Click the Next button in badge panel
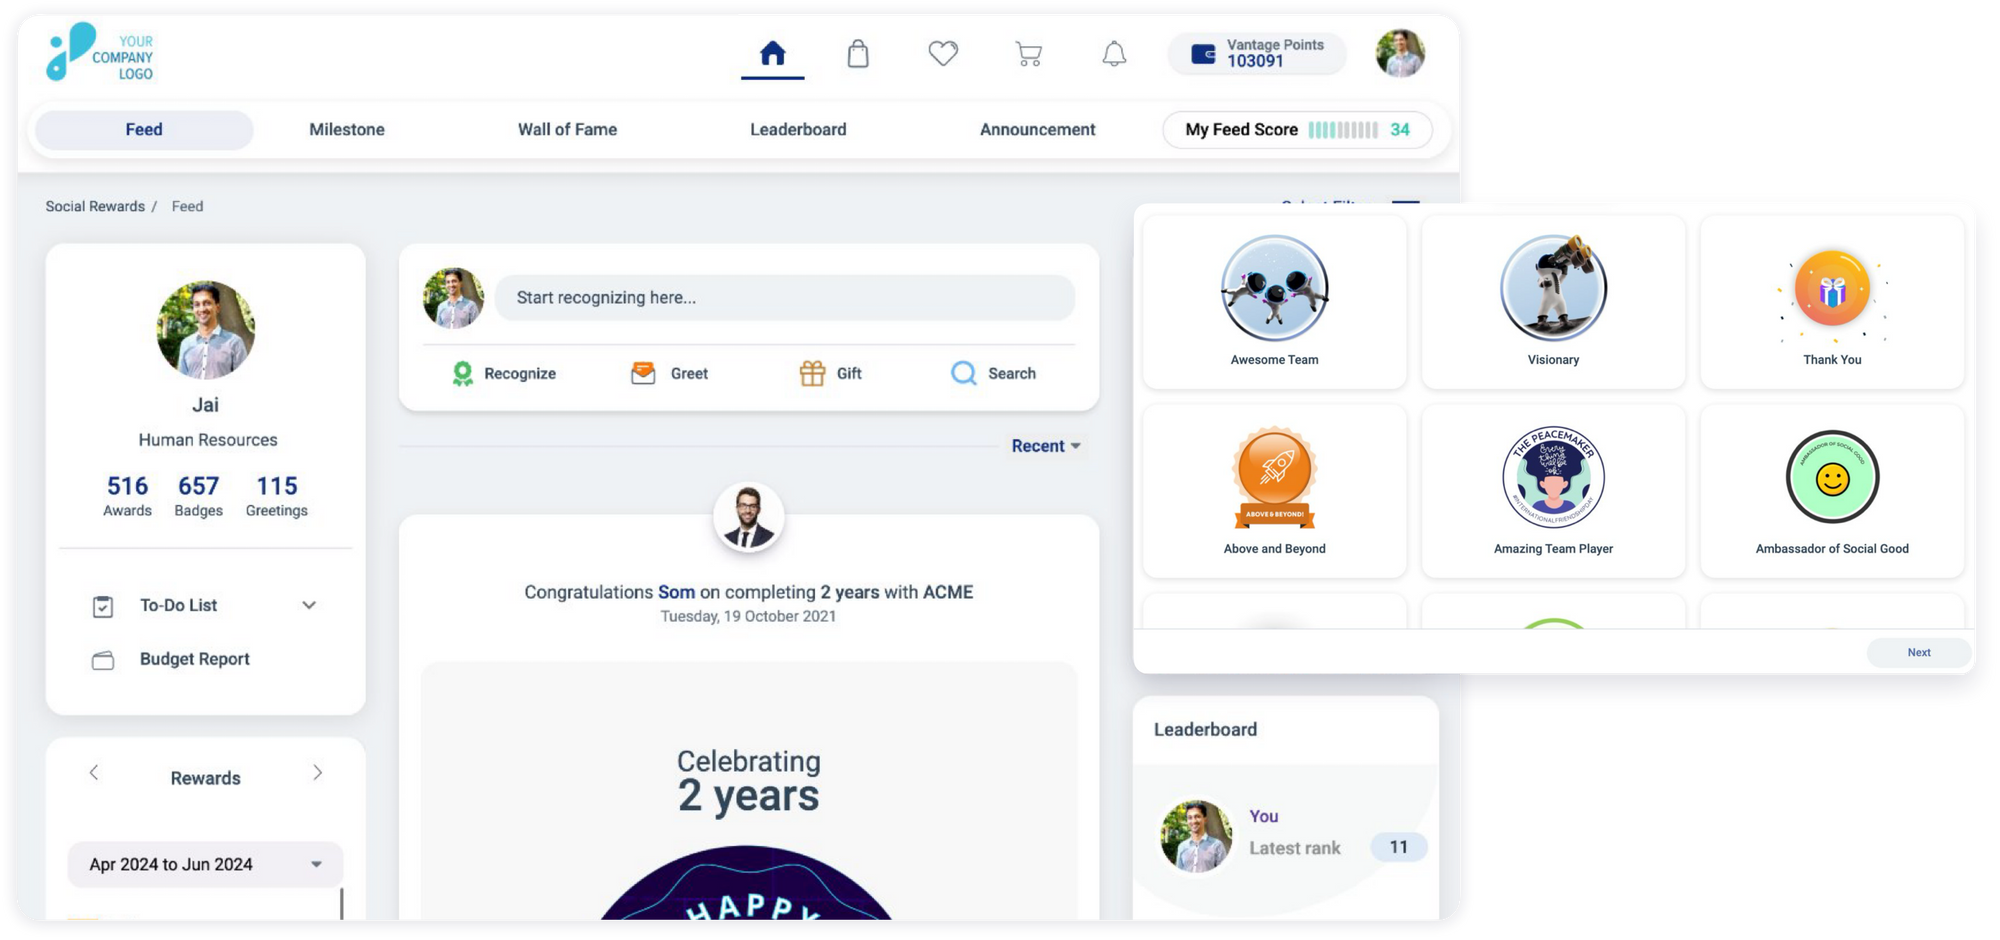Screen dimensions: 2000x940 coord(1918,652)
